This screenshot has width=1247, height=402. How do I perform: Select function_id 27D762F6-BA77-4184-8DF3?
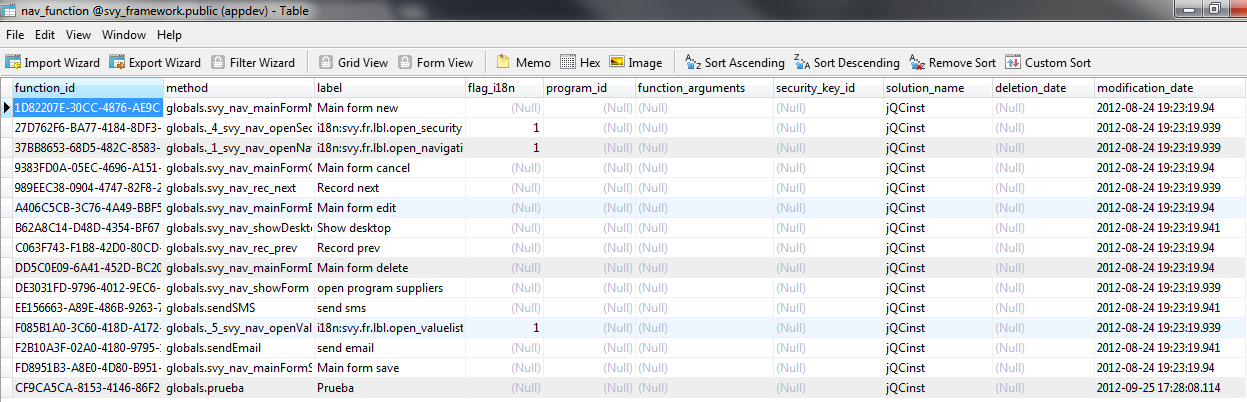point(87,128)
